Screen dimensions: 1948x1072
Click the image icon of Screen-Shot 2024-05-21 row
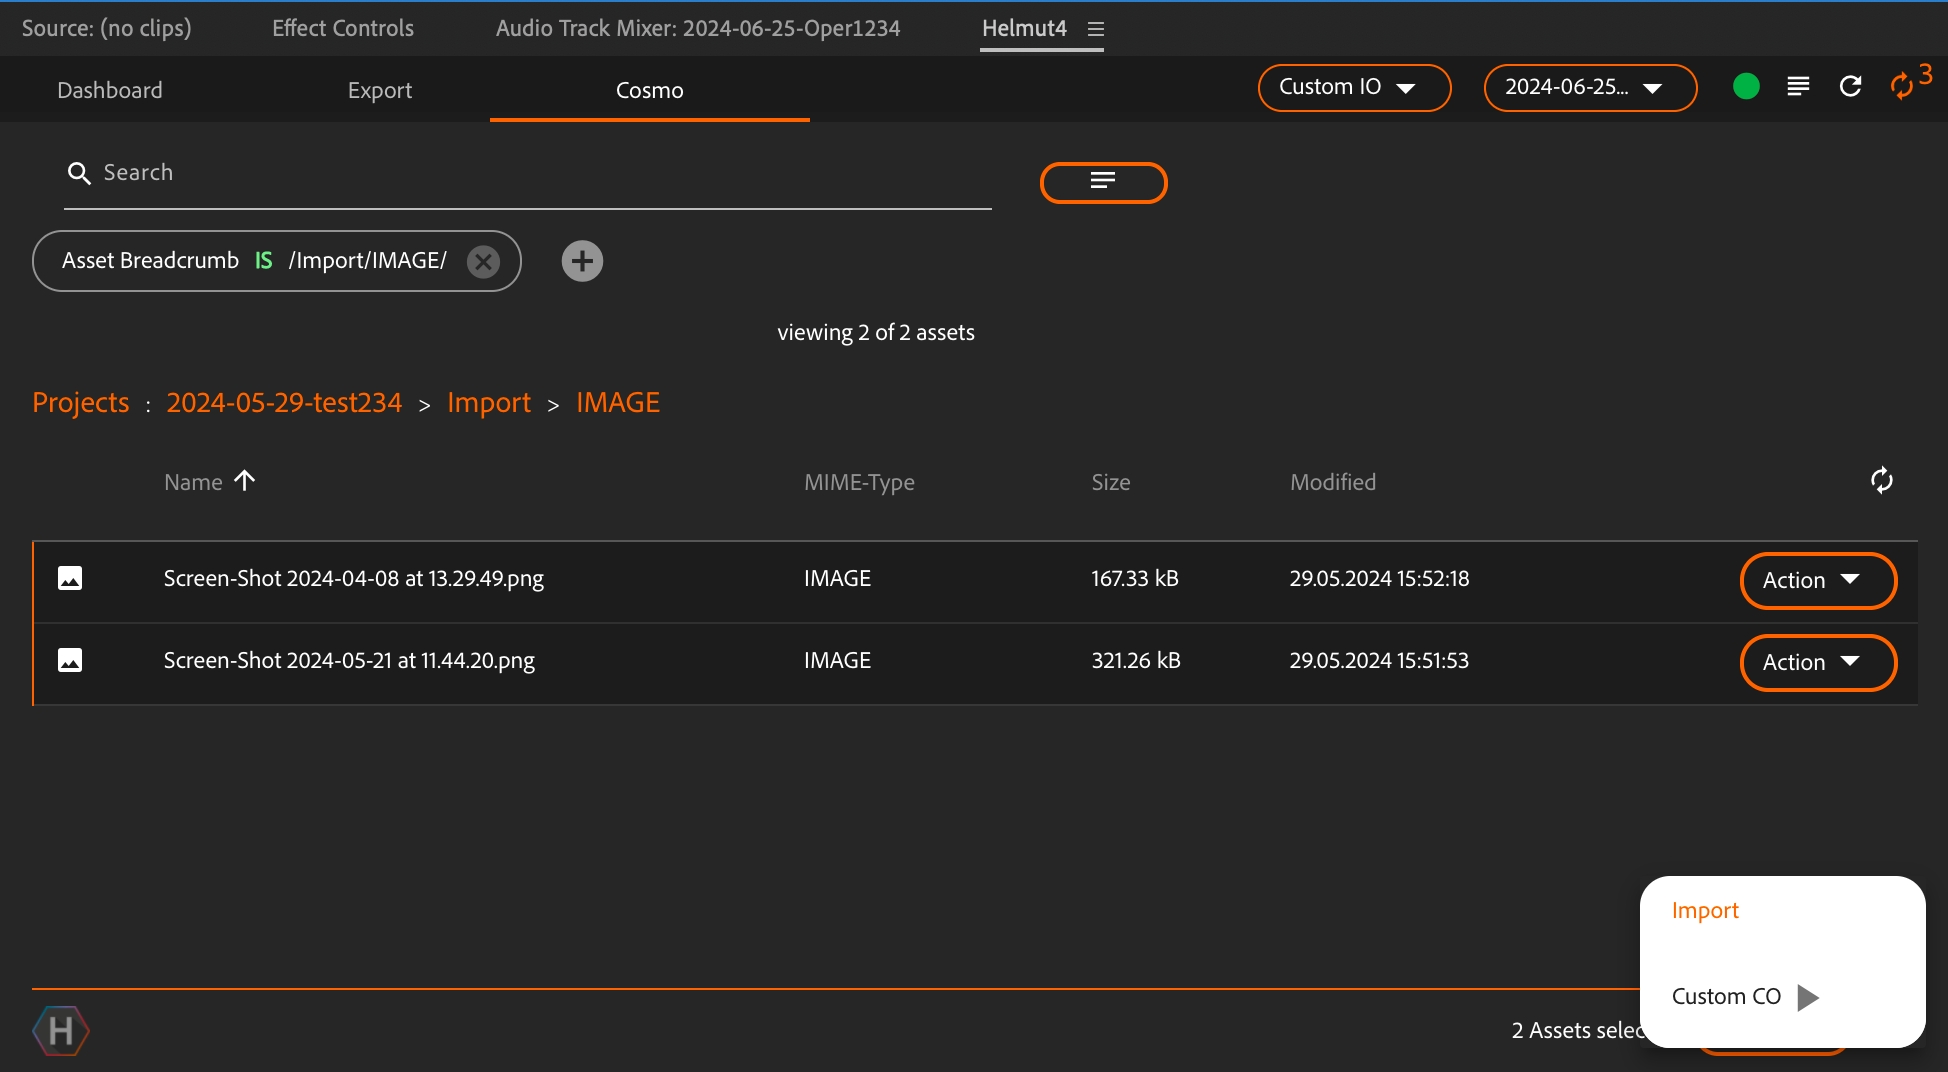pyautogui.click(x=70, y=660)
